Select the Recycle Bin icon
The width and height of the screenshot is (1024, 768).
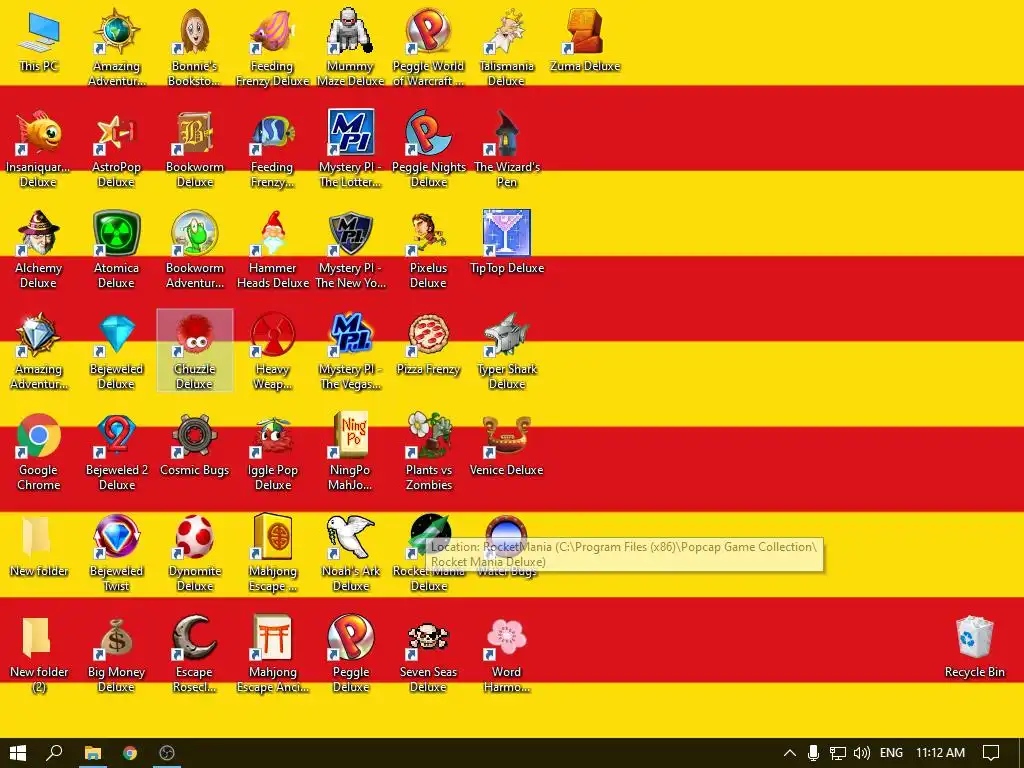(x=974, y=648)
